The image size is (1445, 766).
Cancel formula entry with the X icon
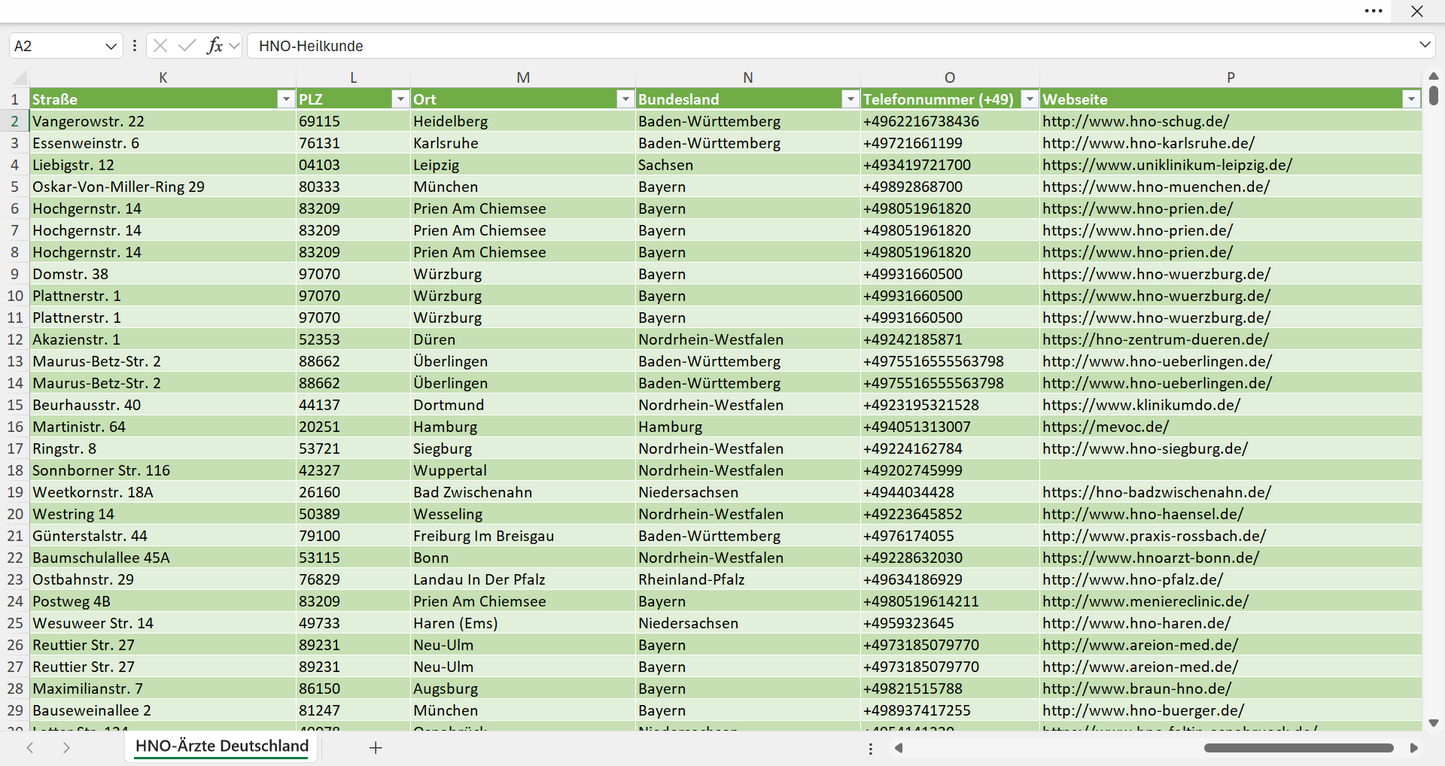pyautogui.click(x=161, y=46)
